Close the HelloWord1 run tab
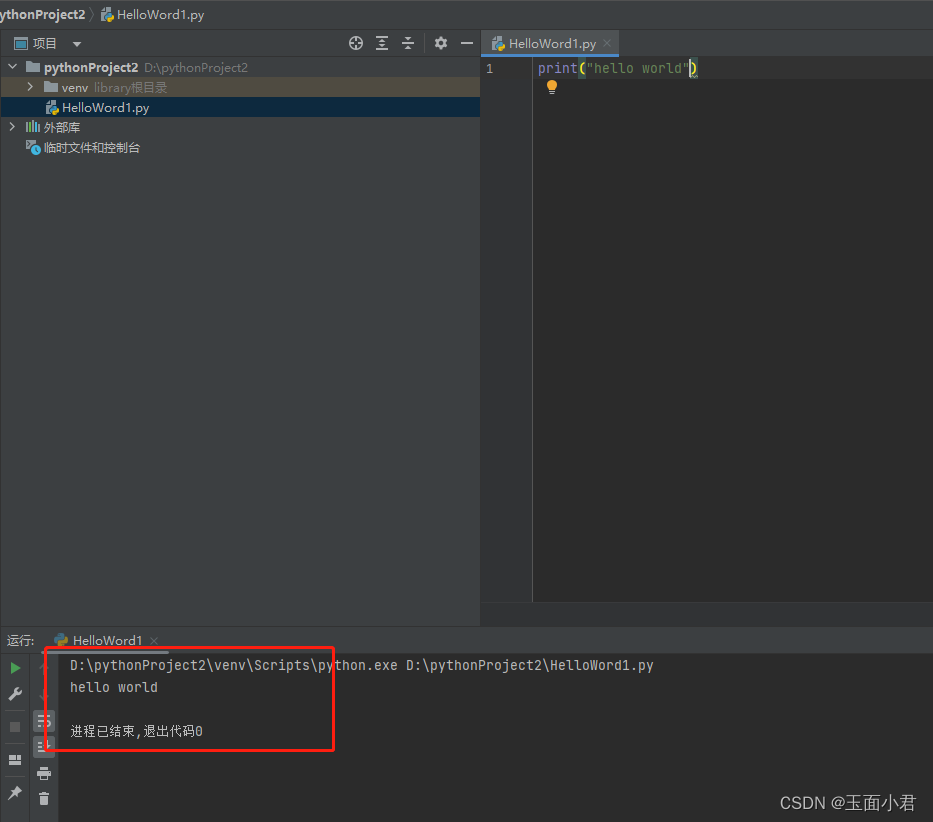933x822 pixels. tap(154, 640)
